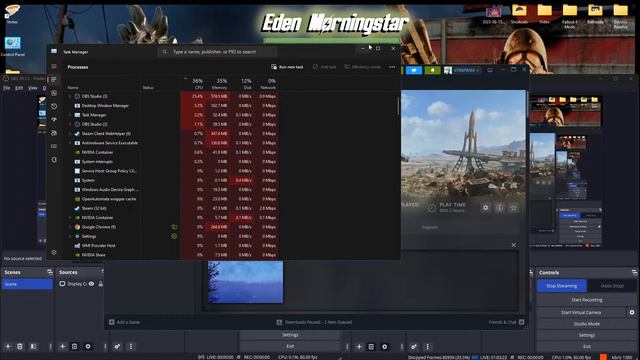
Task: Expand the Task Manager process row
Action: coord(70,115)
